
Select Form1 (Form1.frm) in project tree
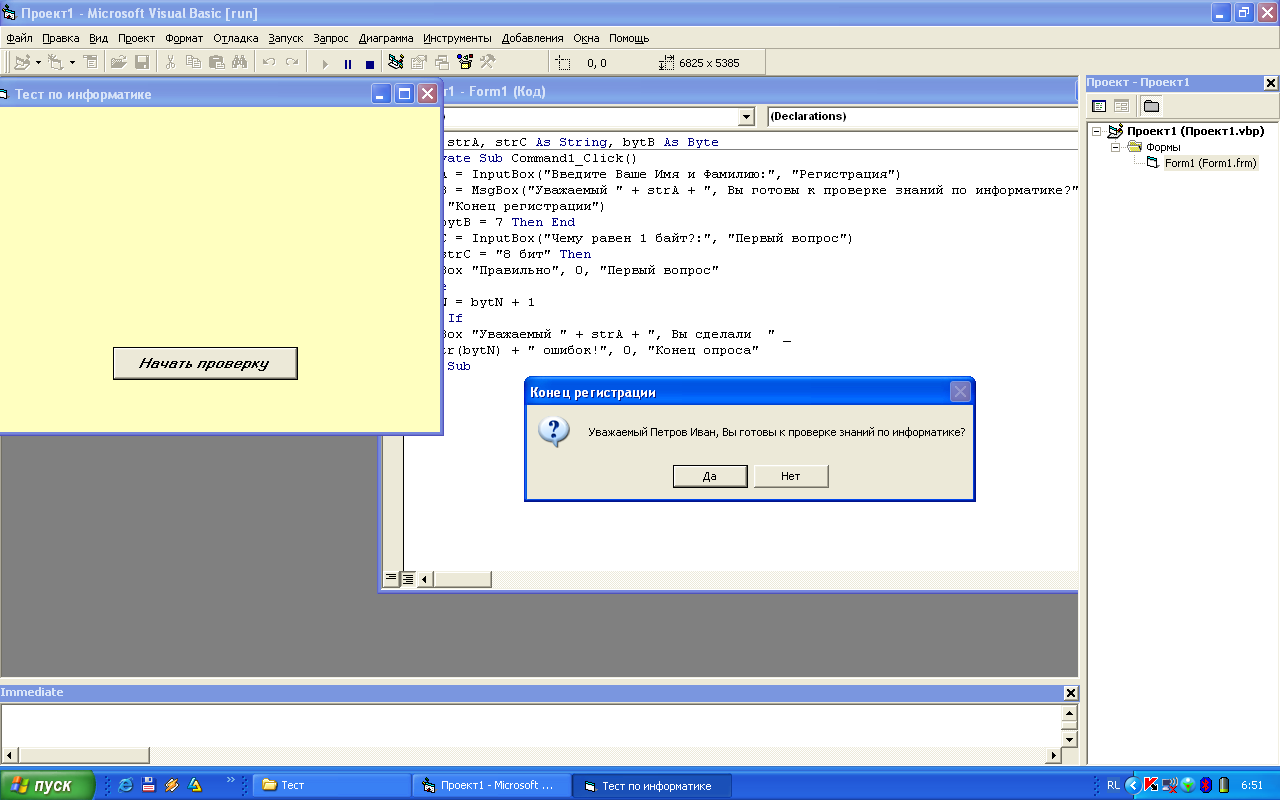[1210, 163]
